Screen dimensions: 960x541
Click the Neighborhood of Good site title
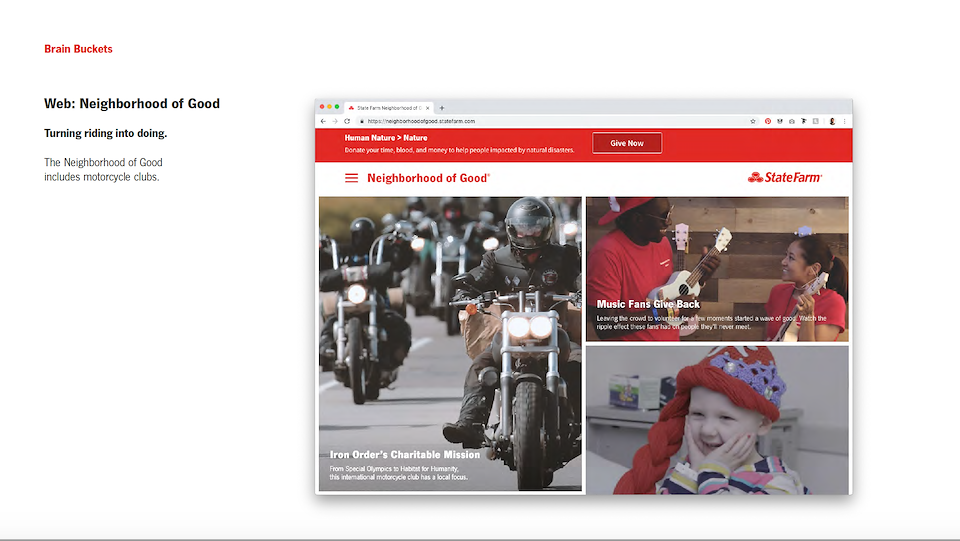click(x=428, y=178)
